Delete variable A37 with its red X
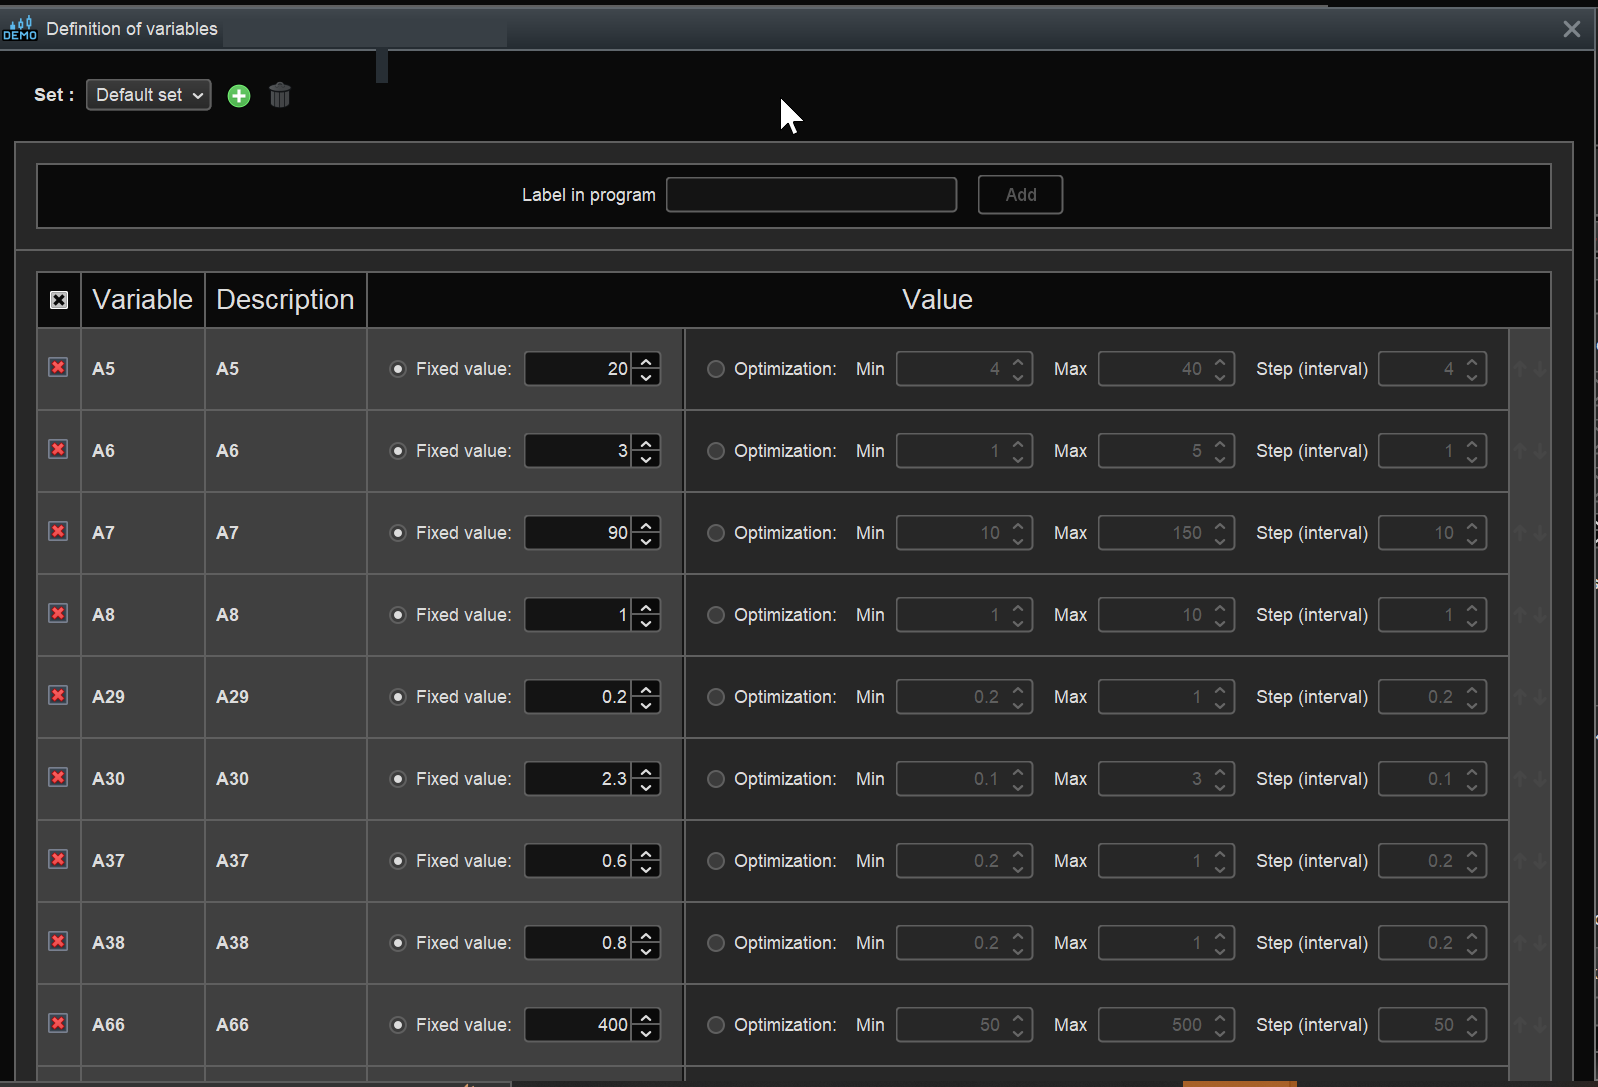This screenshot has width=1598, height=1087. [59, 859]
